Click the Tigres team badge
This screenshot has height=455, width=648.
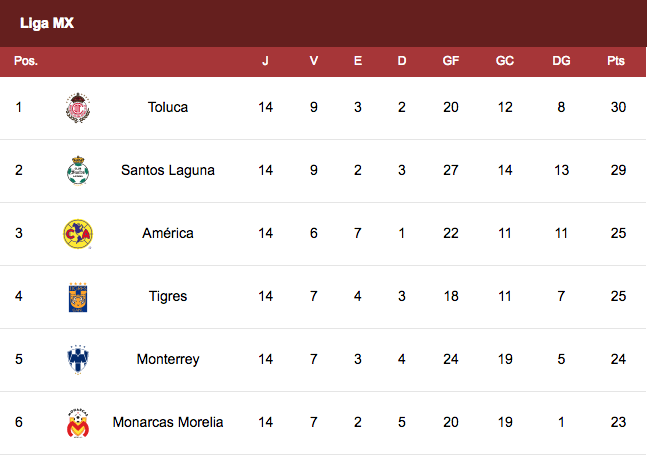coord(78,297)
